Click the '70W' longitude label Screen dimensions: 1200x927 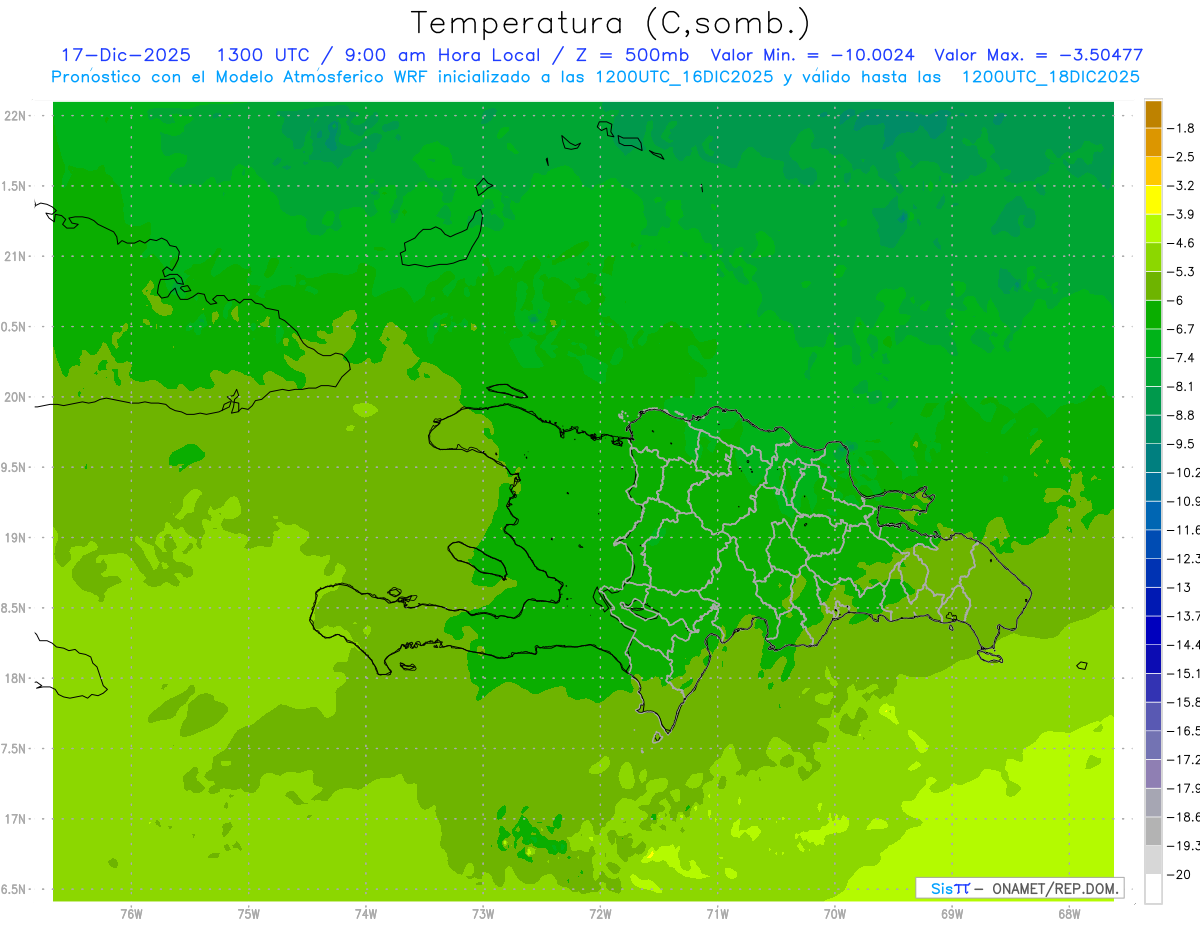835,914
